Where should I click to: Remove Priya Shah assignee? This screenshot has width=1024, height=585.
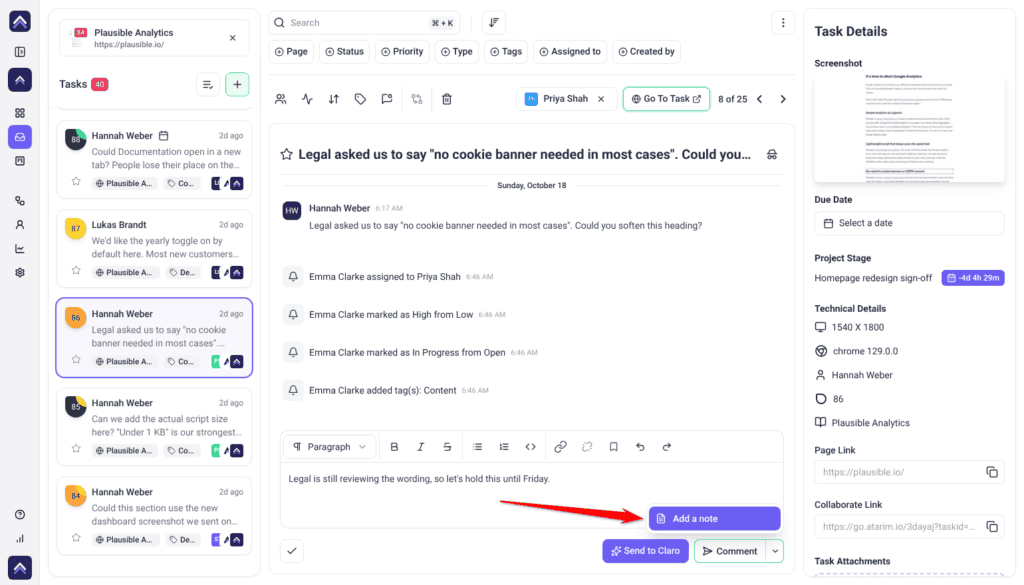tap(601, 99)
